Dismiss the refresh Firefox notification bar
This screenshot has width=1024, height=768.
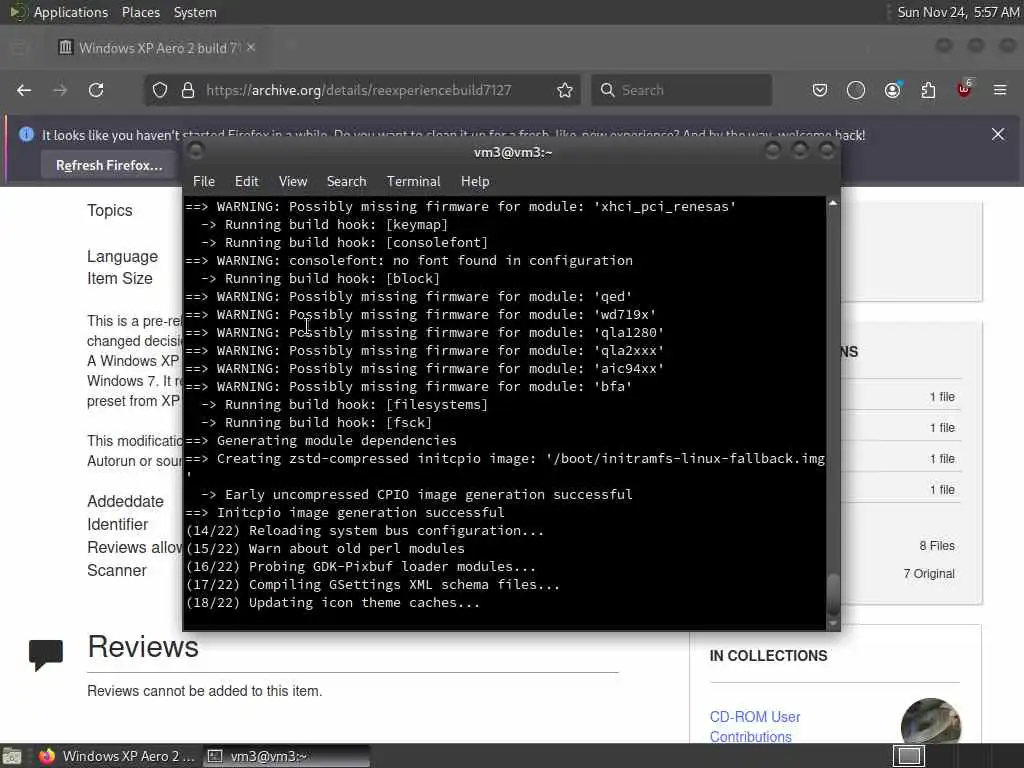[x=998, y=135]
